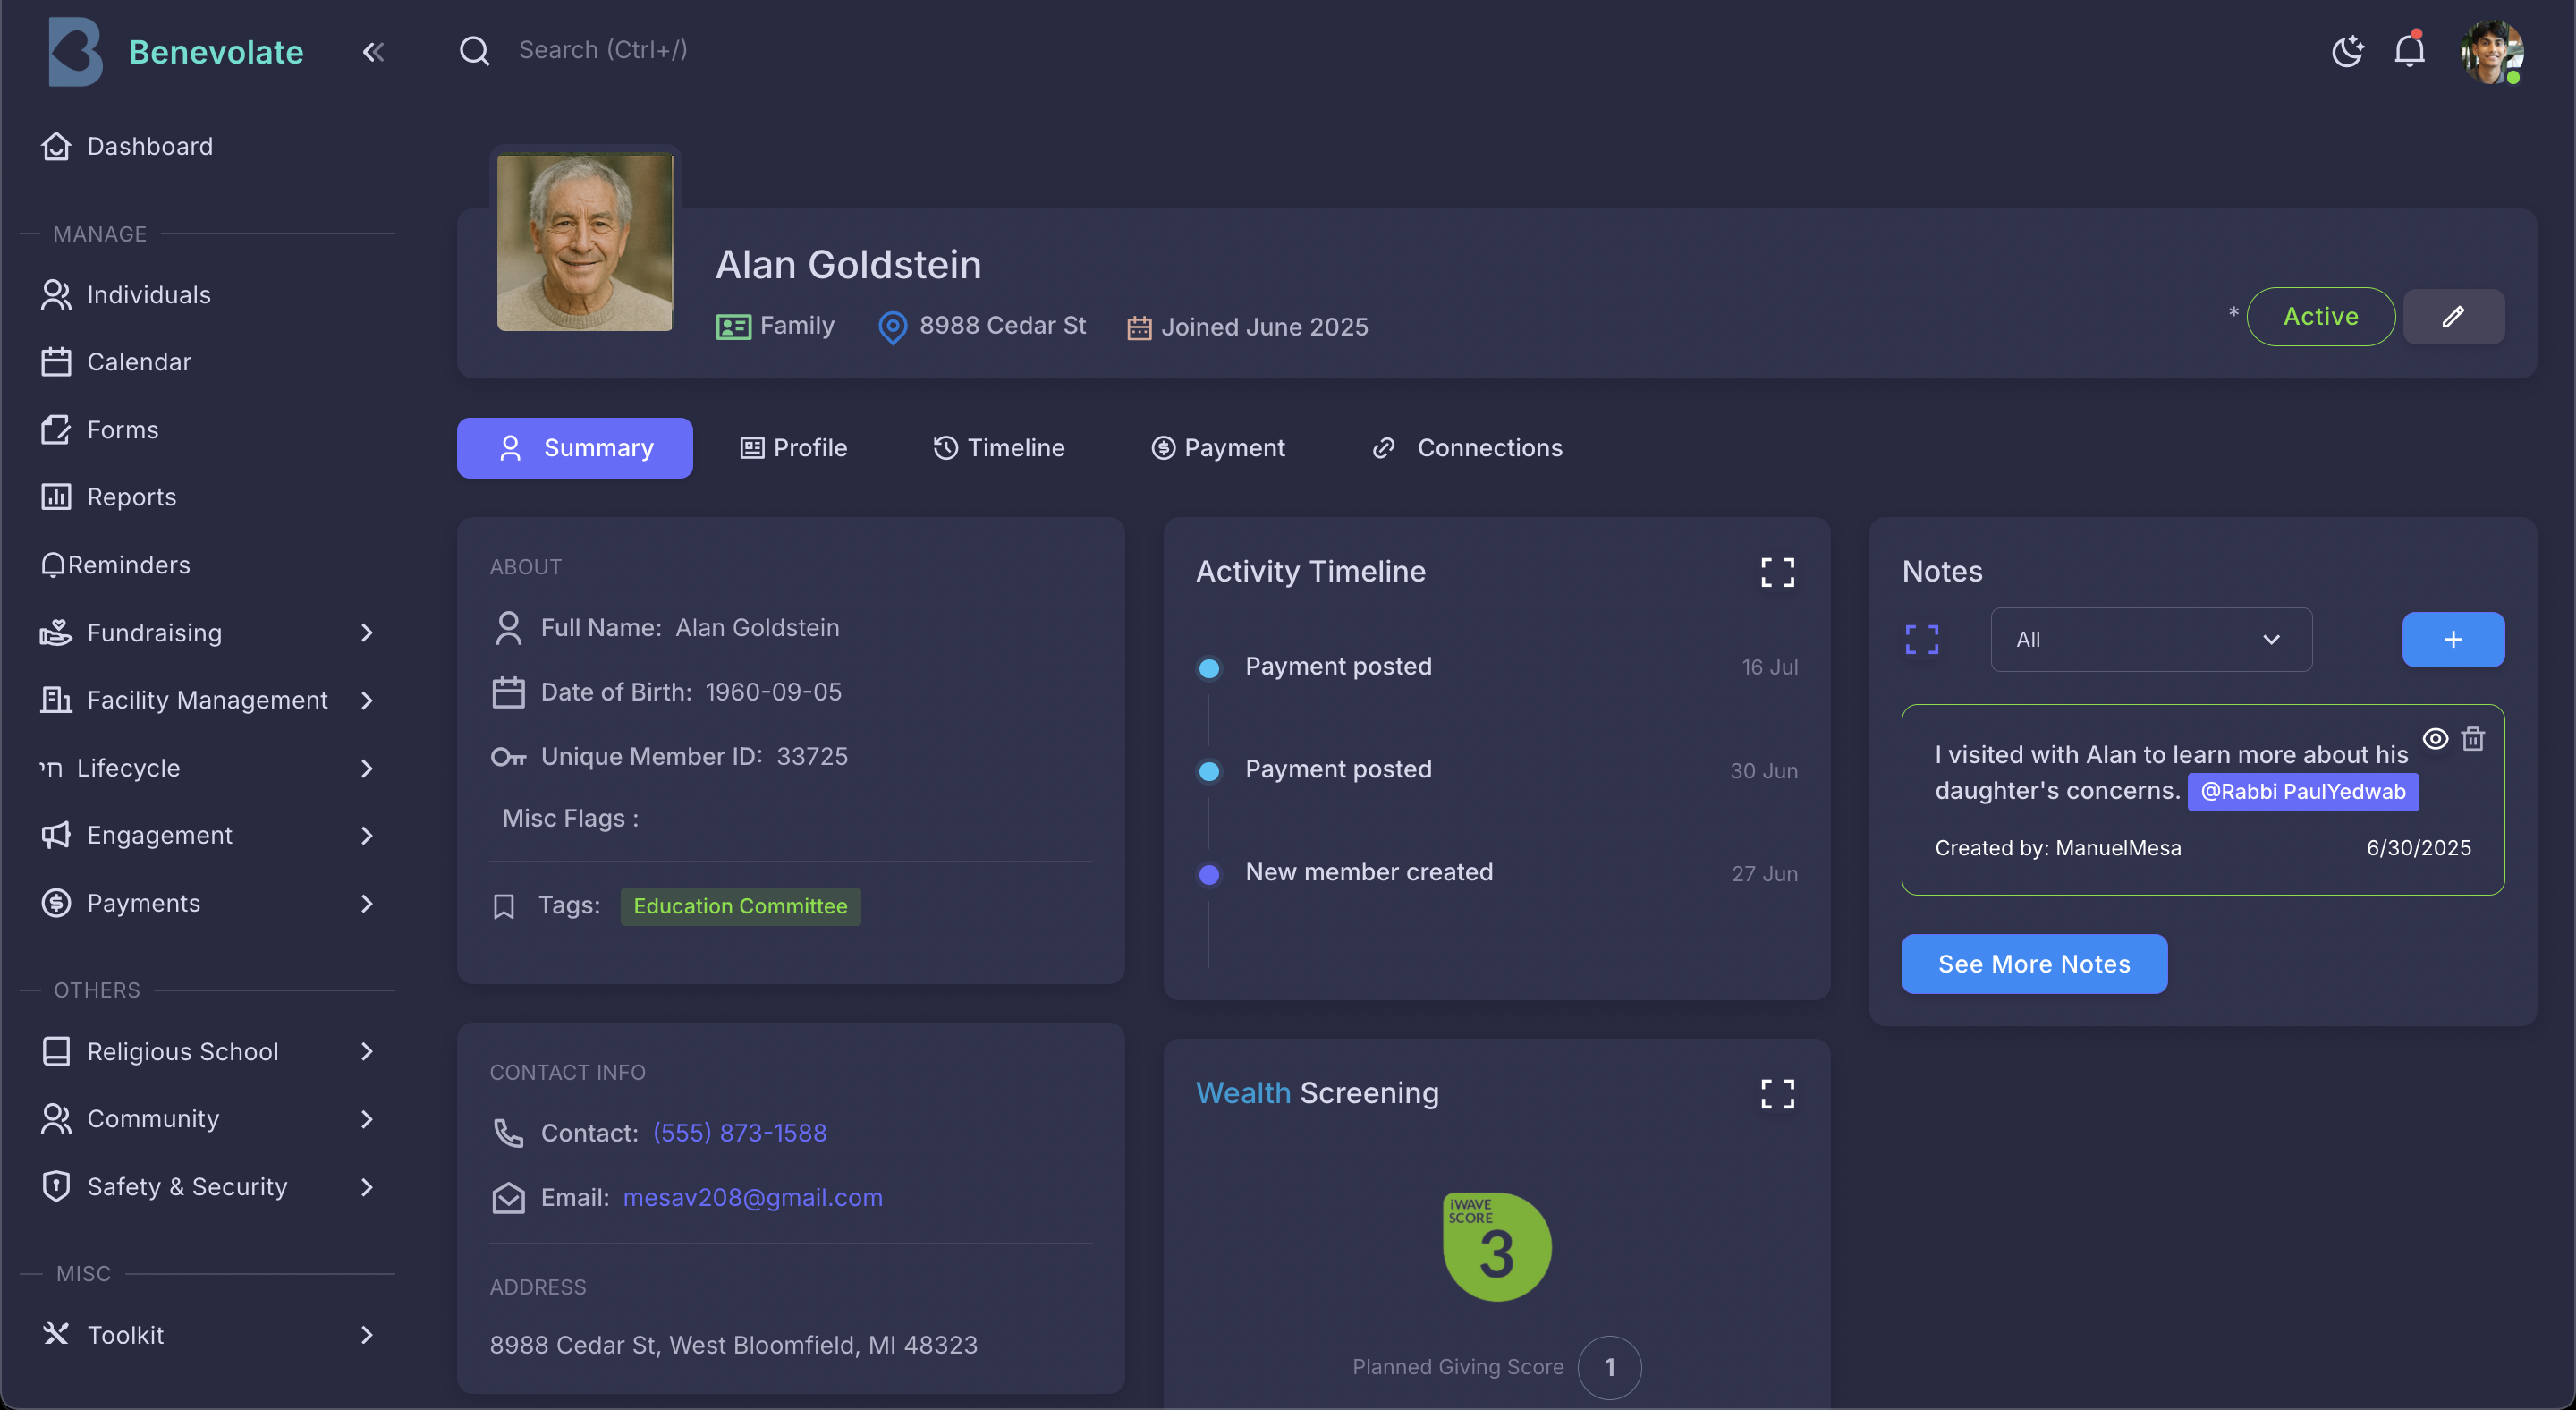The width and height of the screenshot is (2576, 1410).
Task: Select the Education Committee tag
Action: click(740, 906)
